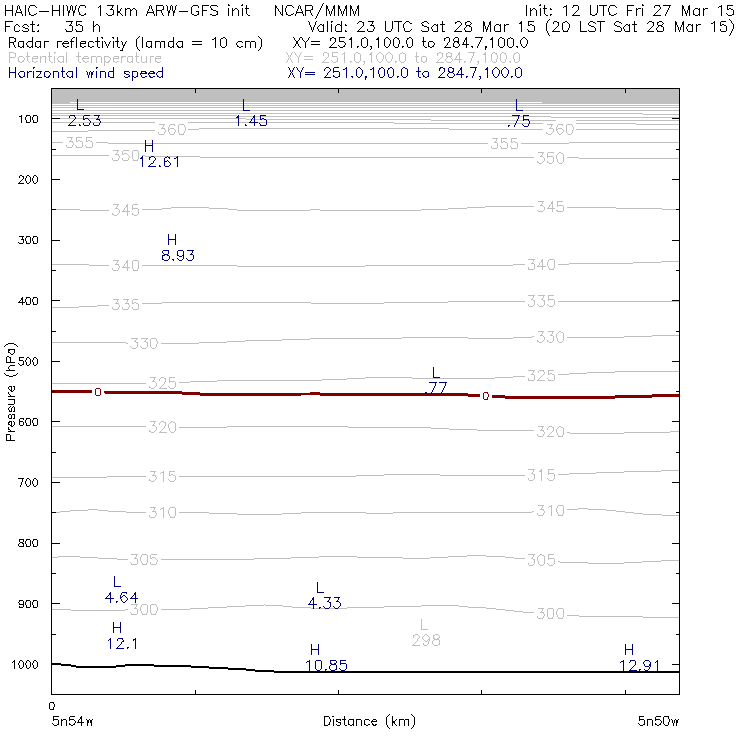Select the 'NCAR/MMM' header label
This screenshot has height=740, width=740.
click(317, 11)
